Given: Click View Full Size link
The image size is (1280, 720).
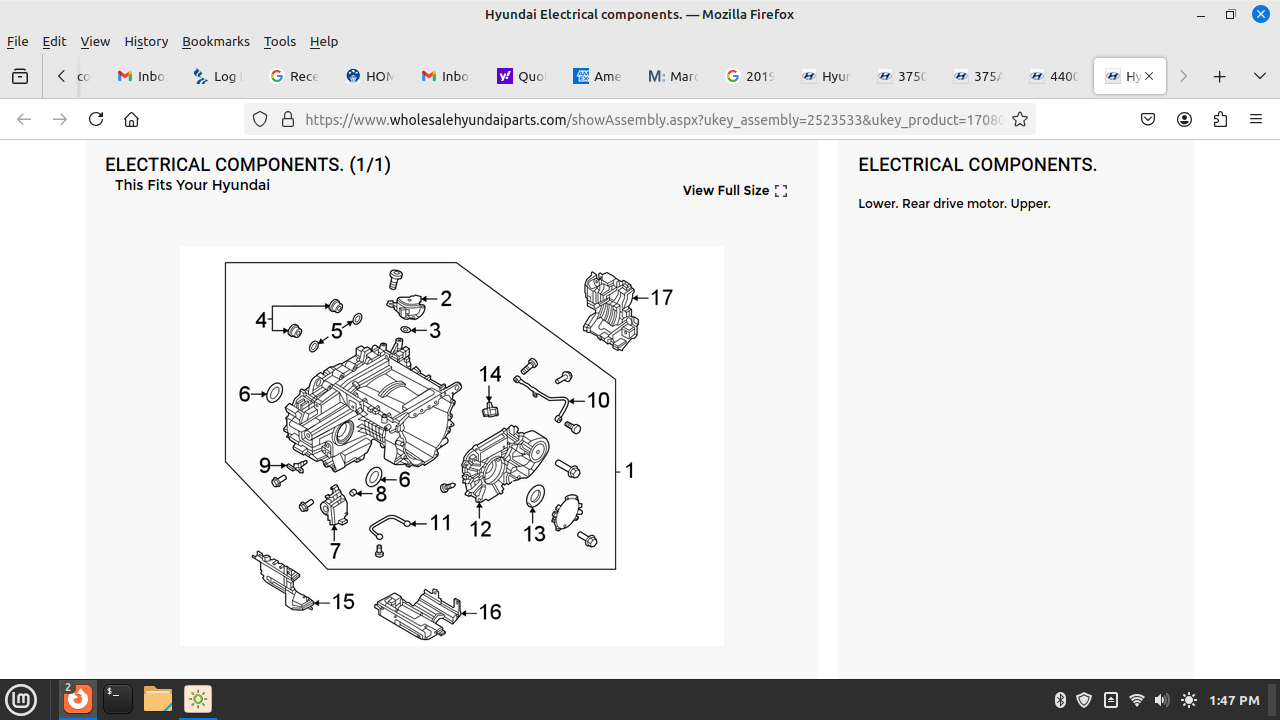Looking at the screenshot, I should pyautogui.click(x=734, y=190).
